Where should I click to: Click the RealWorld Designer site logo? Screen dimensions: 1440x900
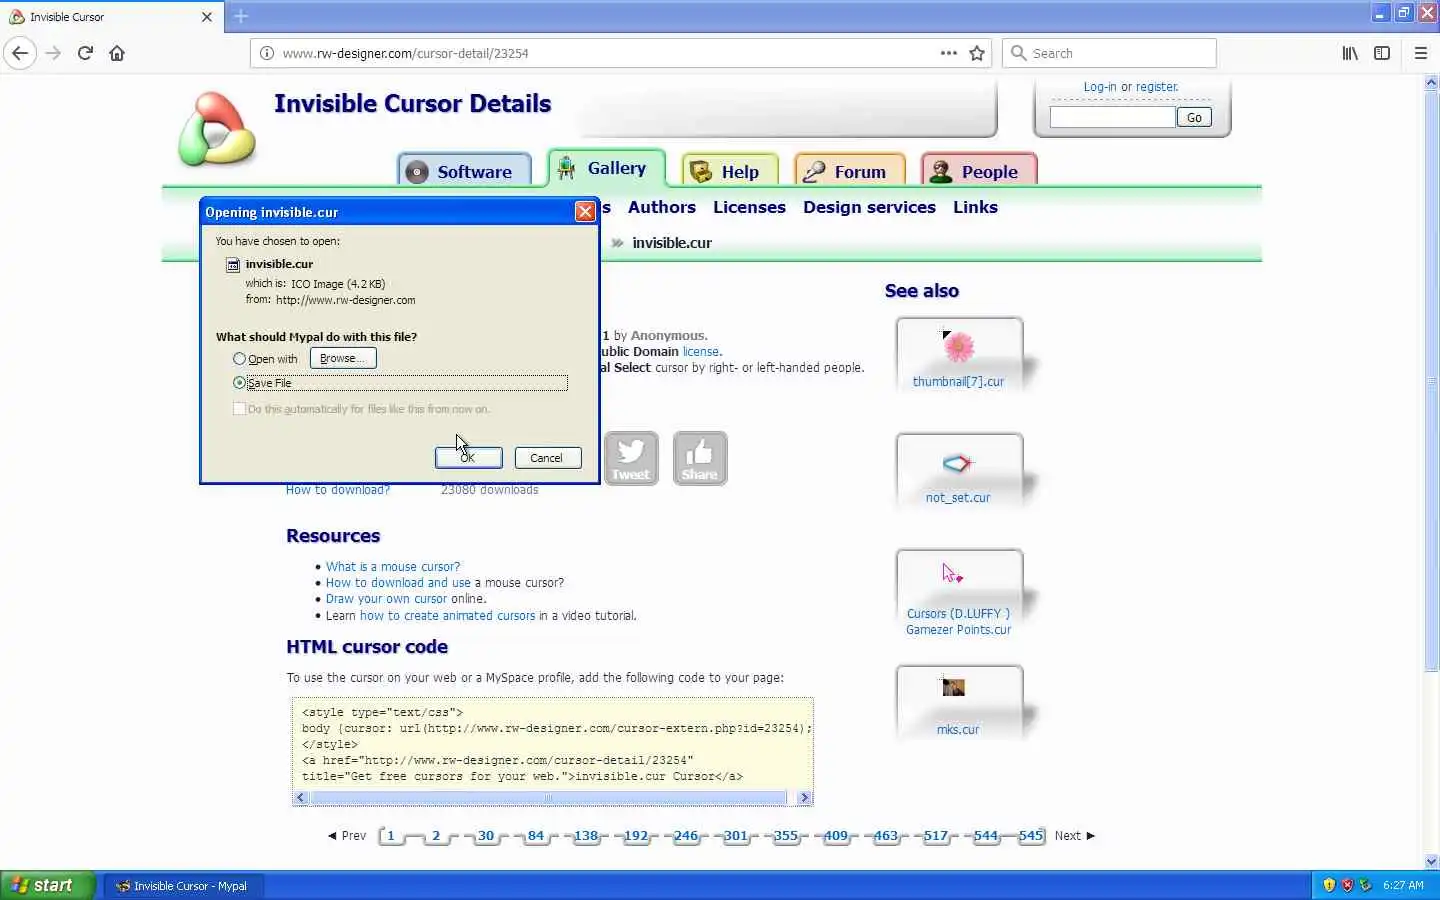(216, 129)
